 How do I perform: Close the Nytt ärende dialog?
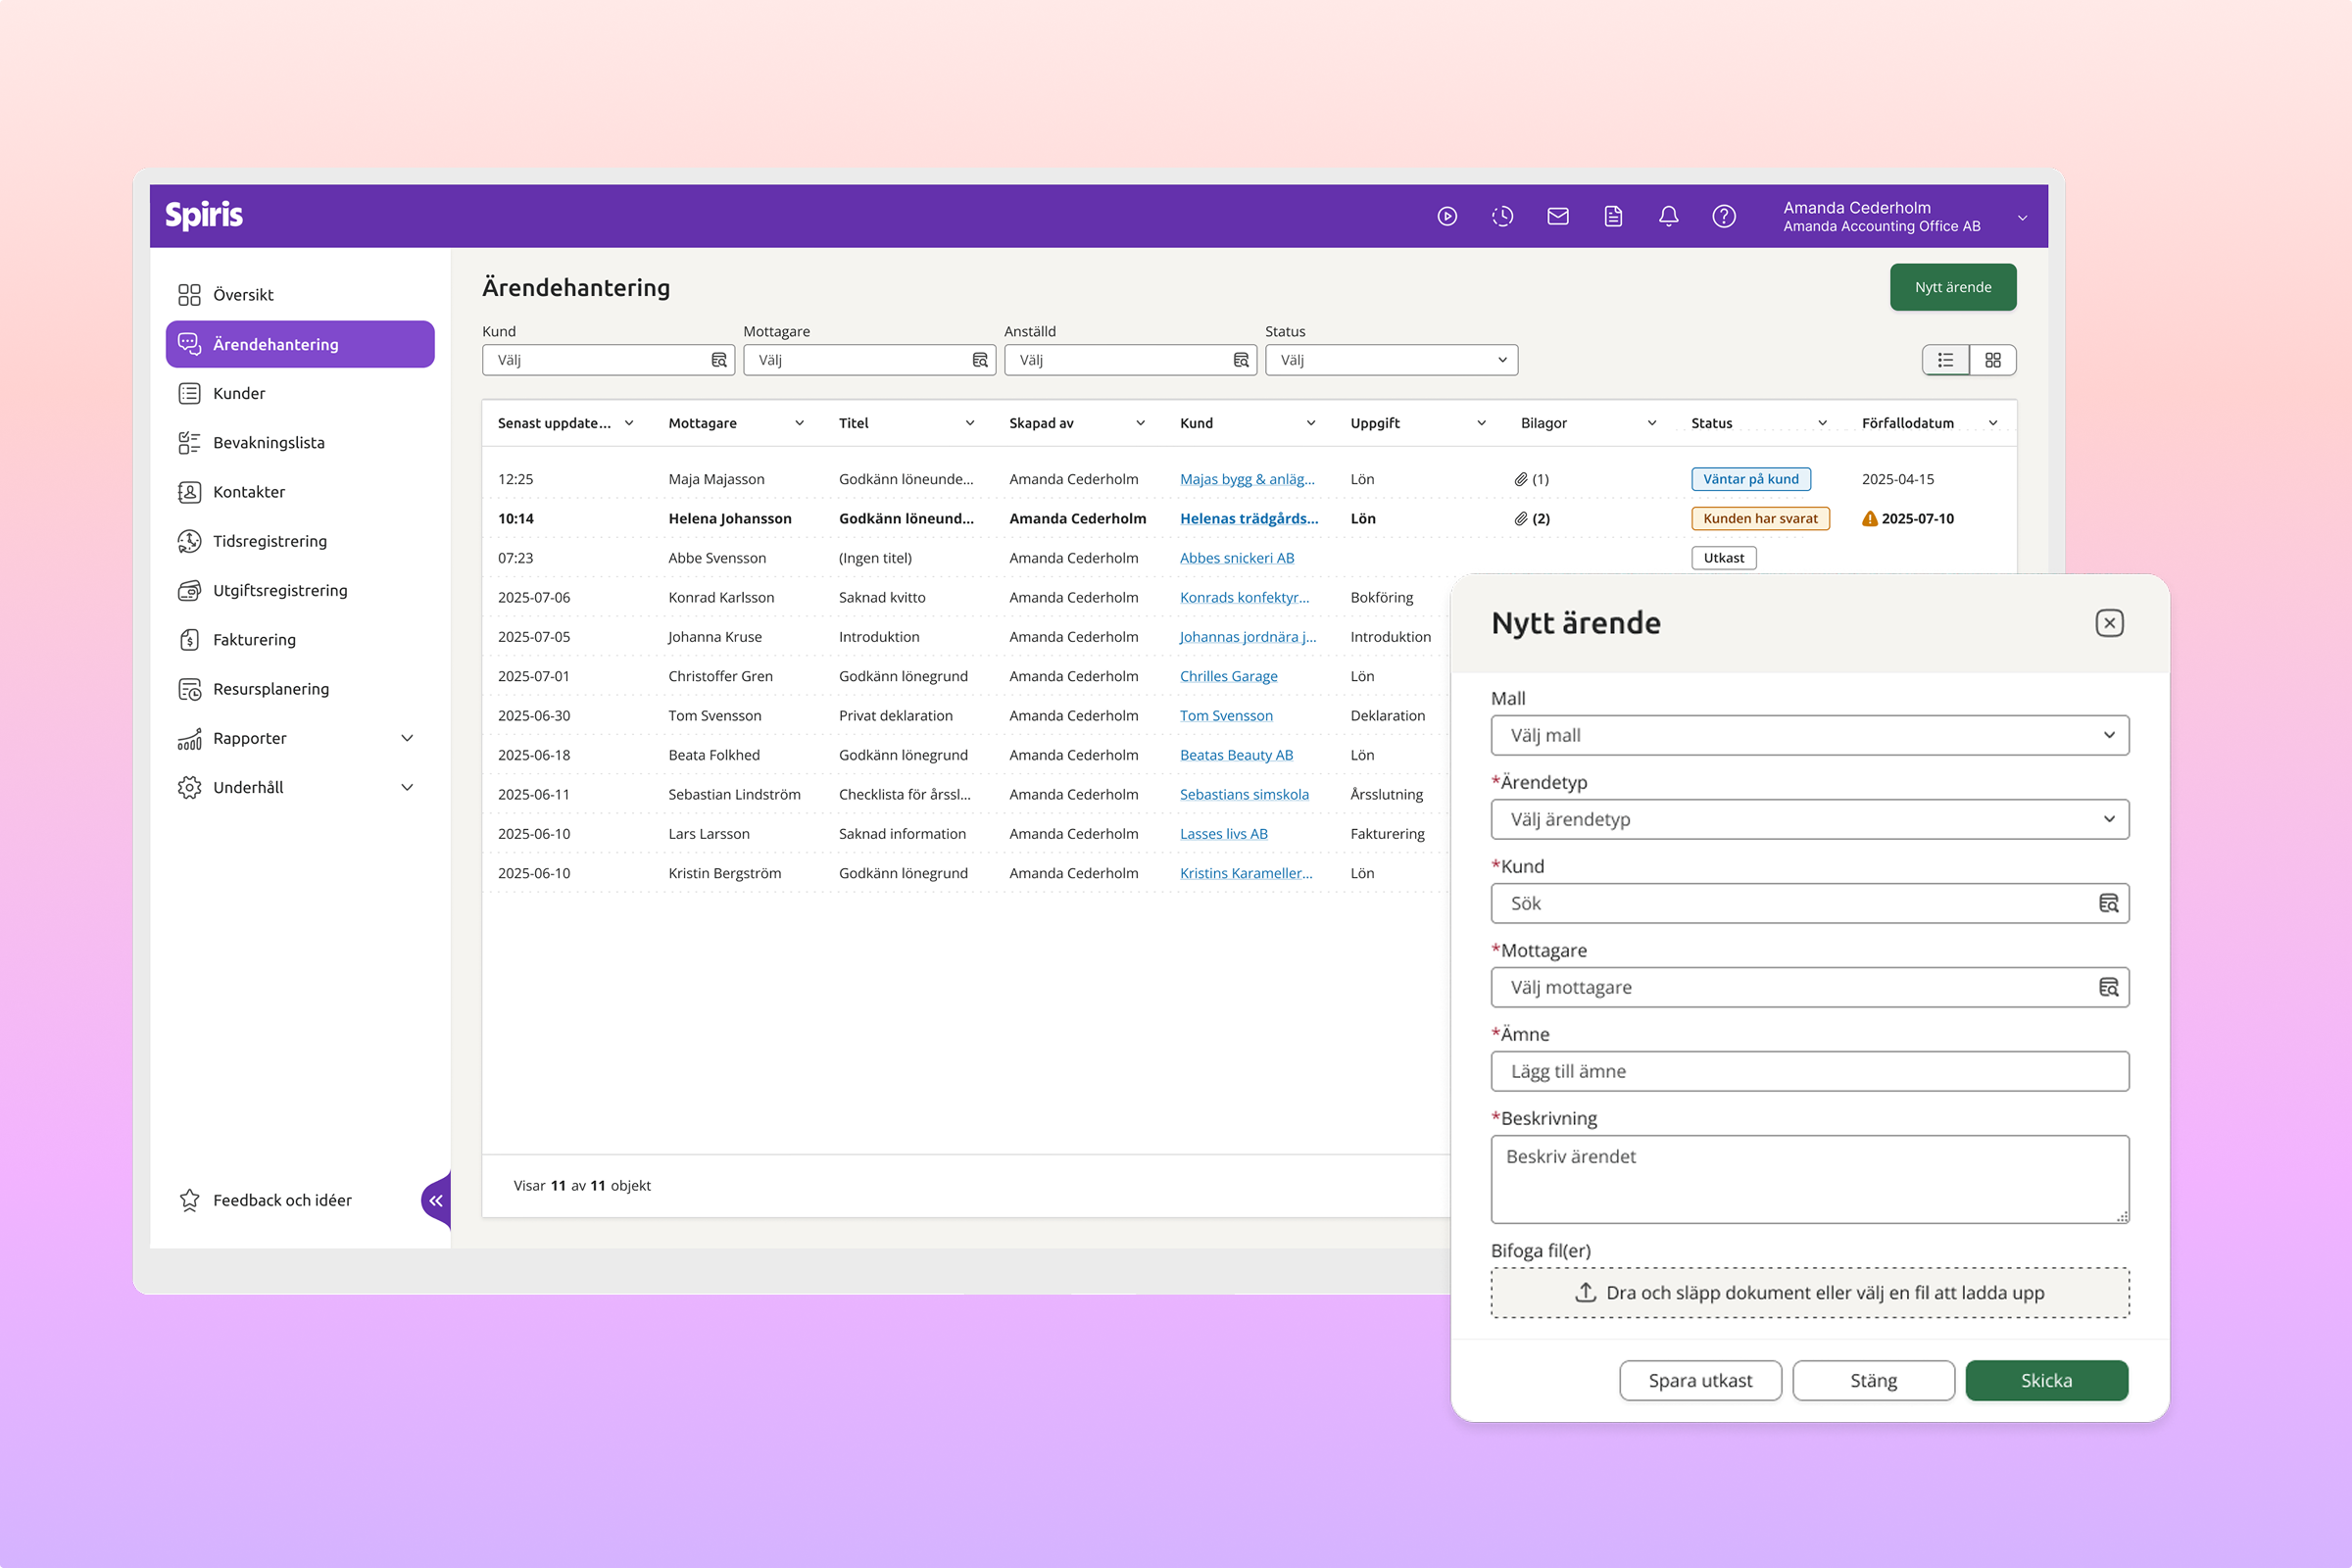click(2109, 623)
